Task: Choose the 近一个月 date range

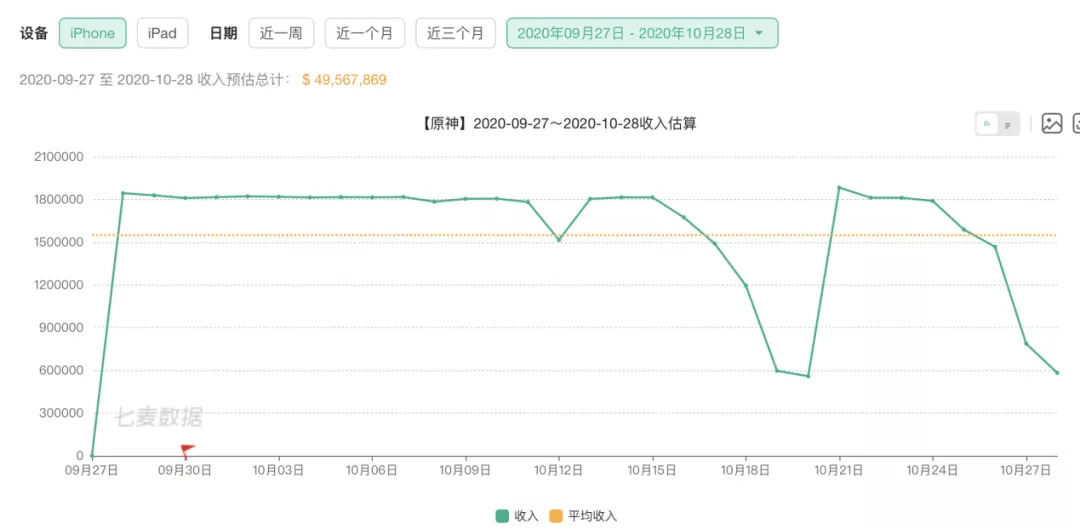Action: tap(364, 33)
